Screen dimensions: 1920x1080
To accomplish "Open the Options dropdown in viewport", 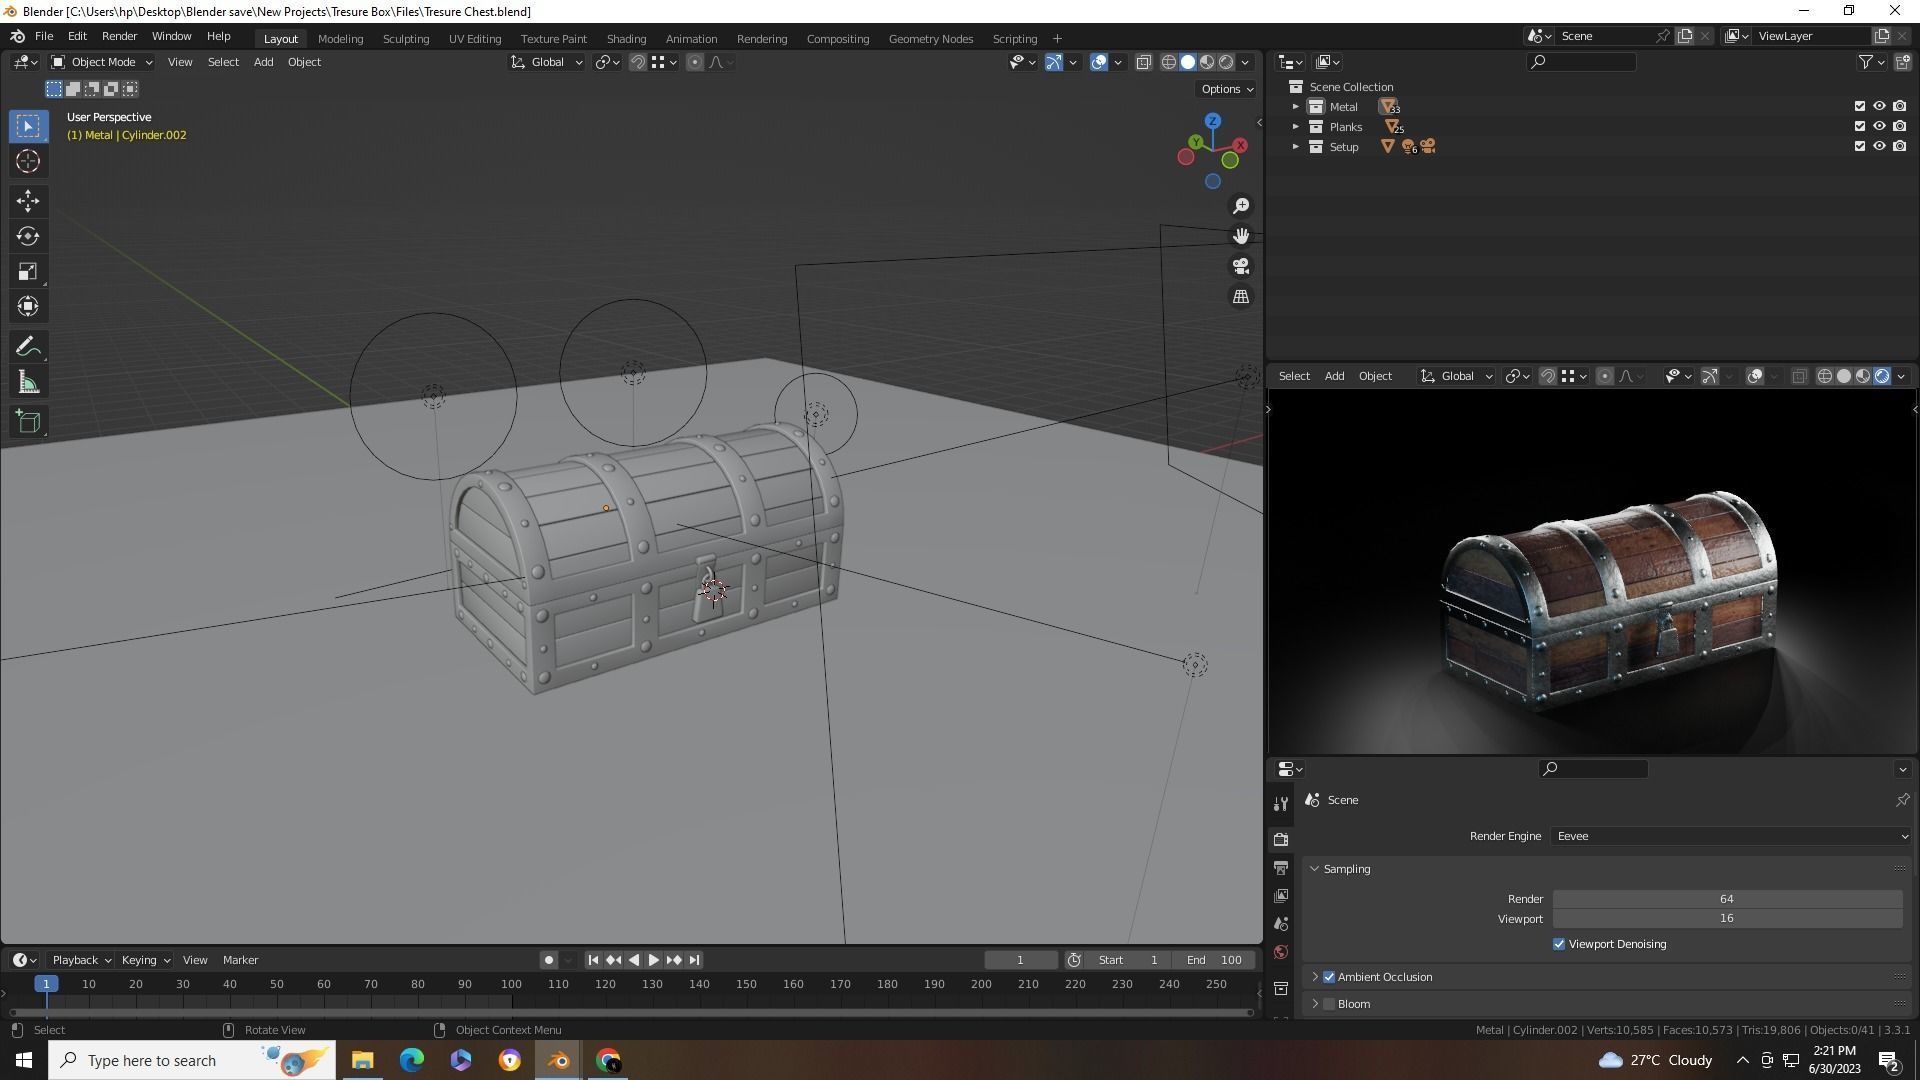I will pyautogui.click(x=1227, y=89).
